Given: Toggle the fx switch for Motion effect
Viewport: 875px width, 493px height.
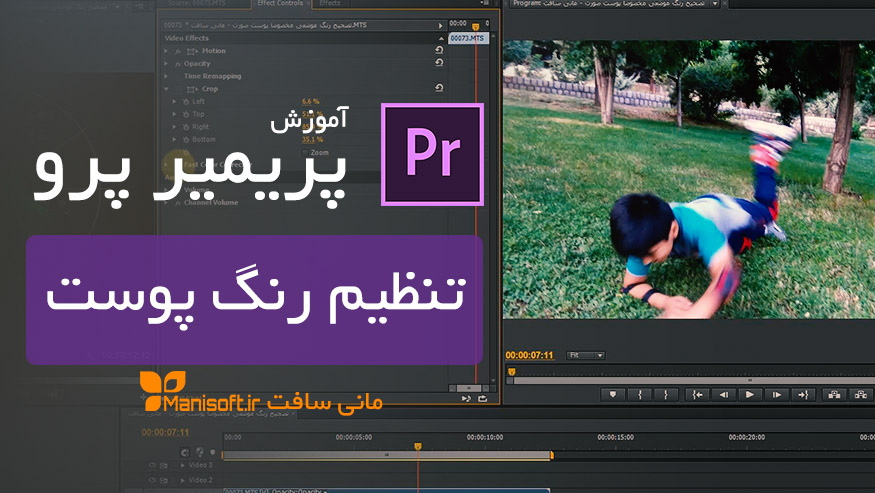Looking at the screenshot, I should point(178,51).
